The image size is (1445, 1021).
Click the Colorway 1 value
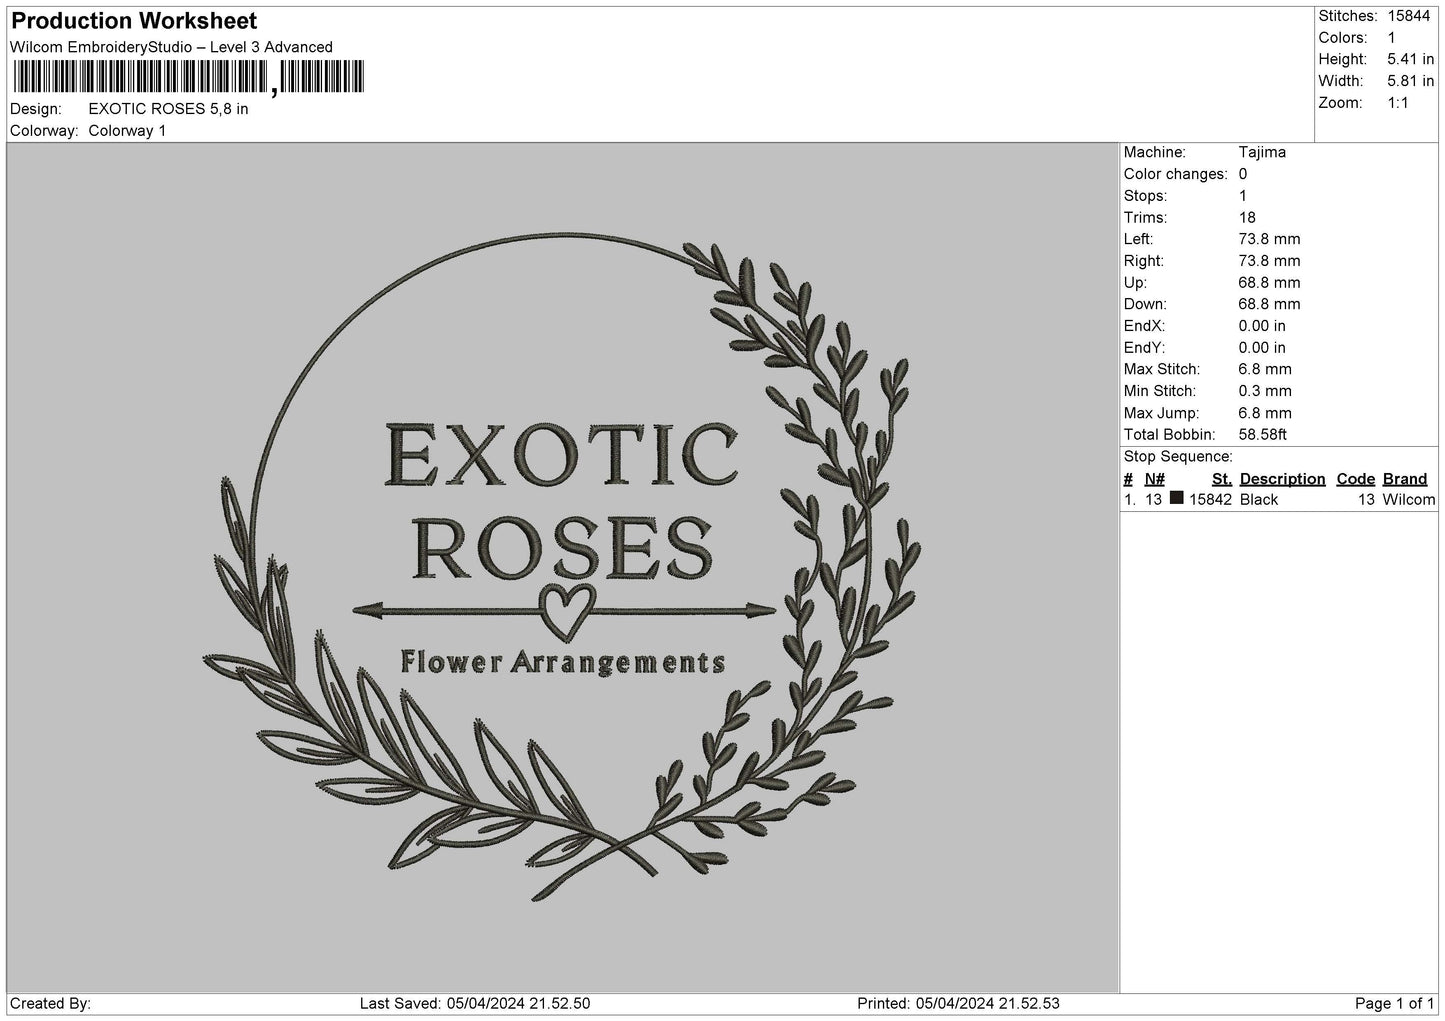(128, 131)
